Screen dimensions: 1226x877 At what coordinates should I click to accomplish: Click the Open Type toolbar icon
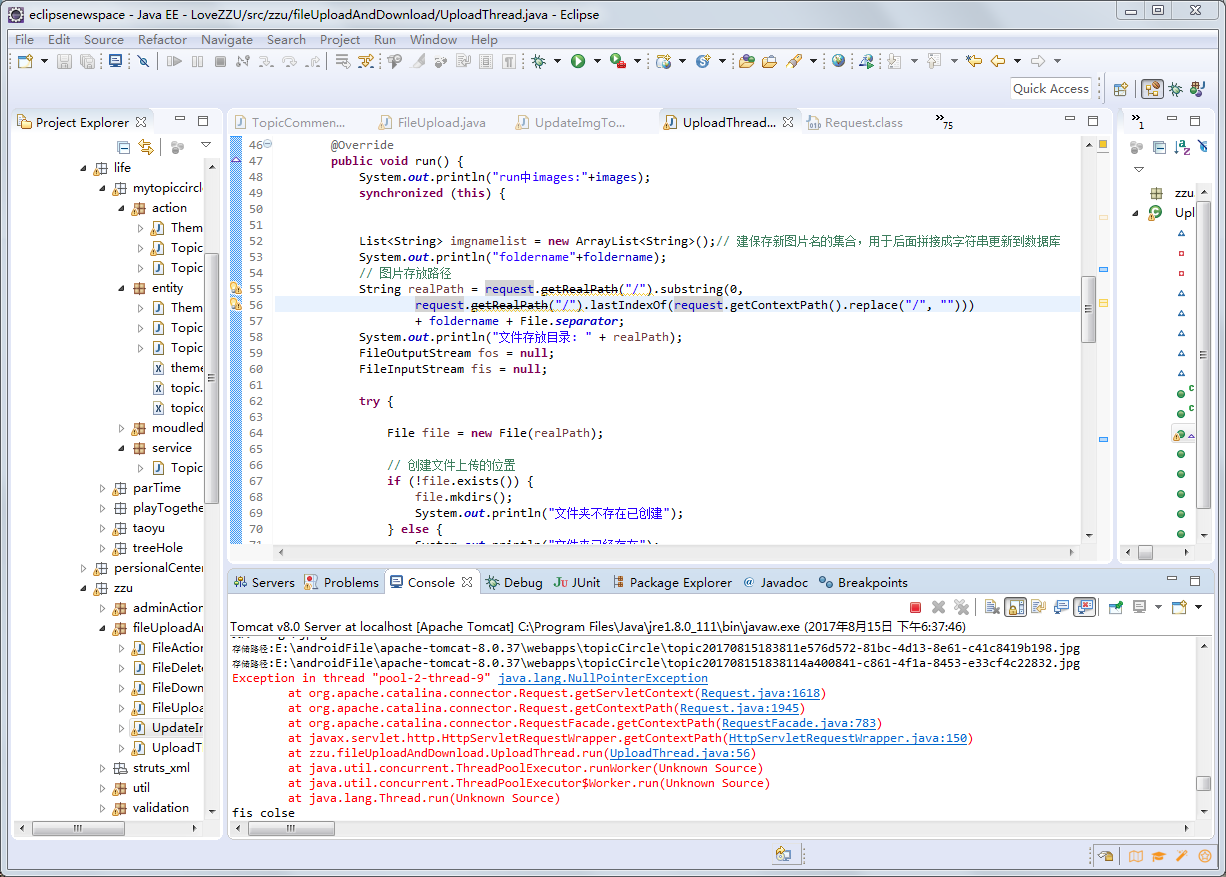pos(746,61)
